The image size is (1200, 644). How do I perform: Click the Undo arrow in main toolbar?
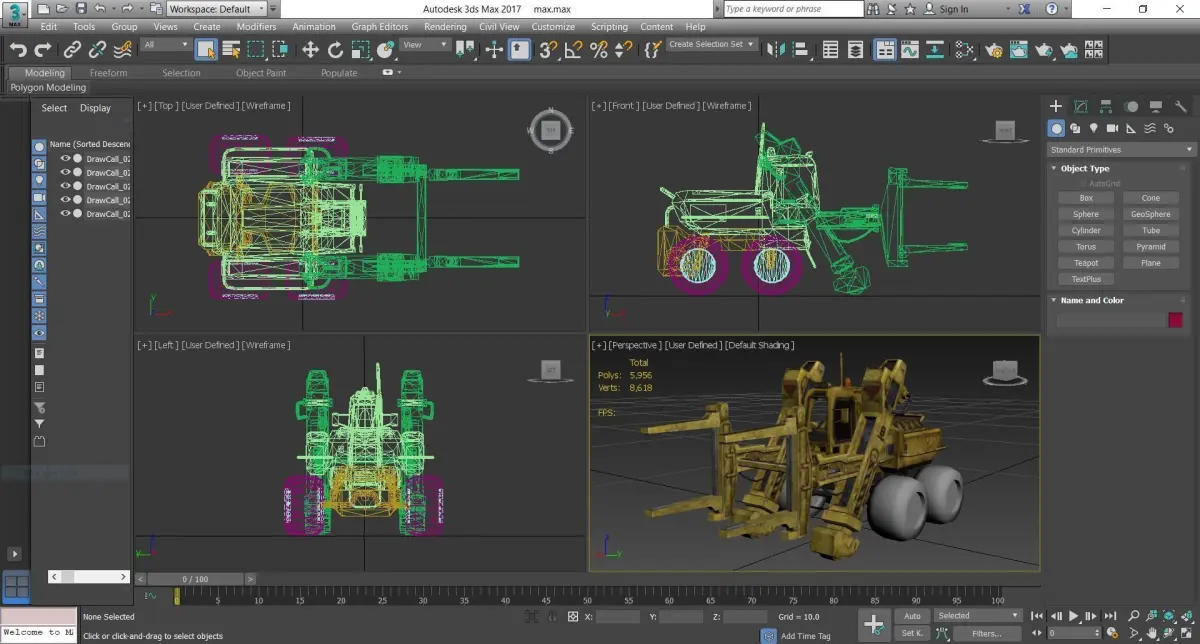[x=18, y=49]
